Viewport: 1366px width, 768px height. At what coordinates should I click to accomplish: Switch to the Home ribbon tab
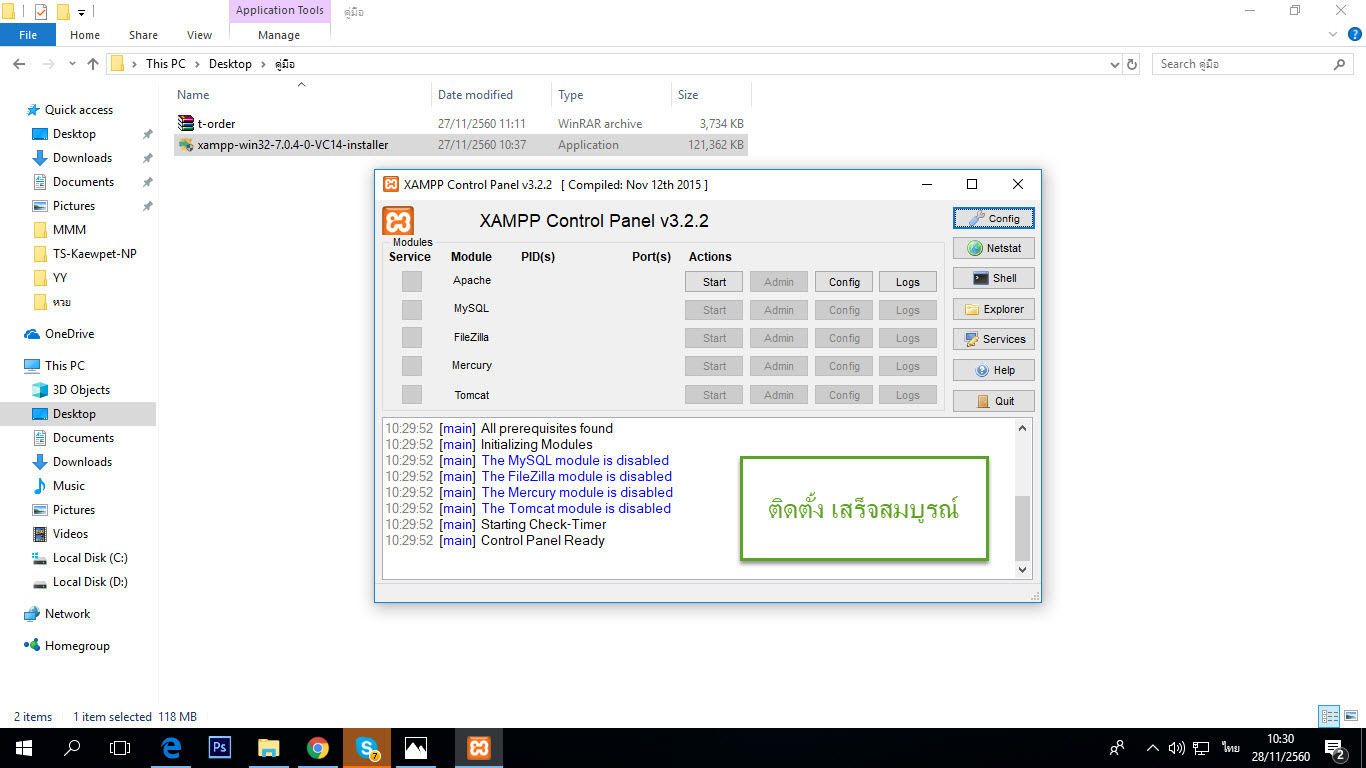point(85,35)
